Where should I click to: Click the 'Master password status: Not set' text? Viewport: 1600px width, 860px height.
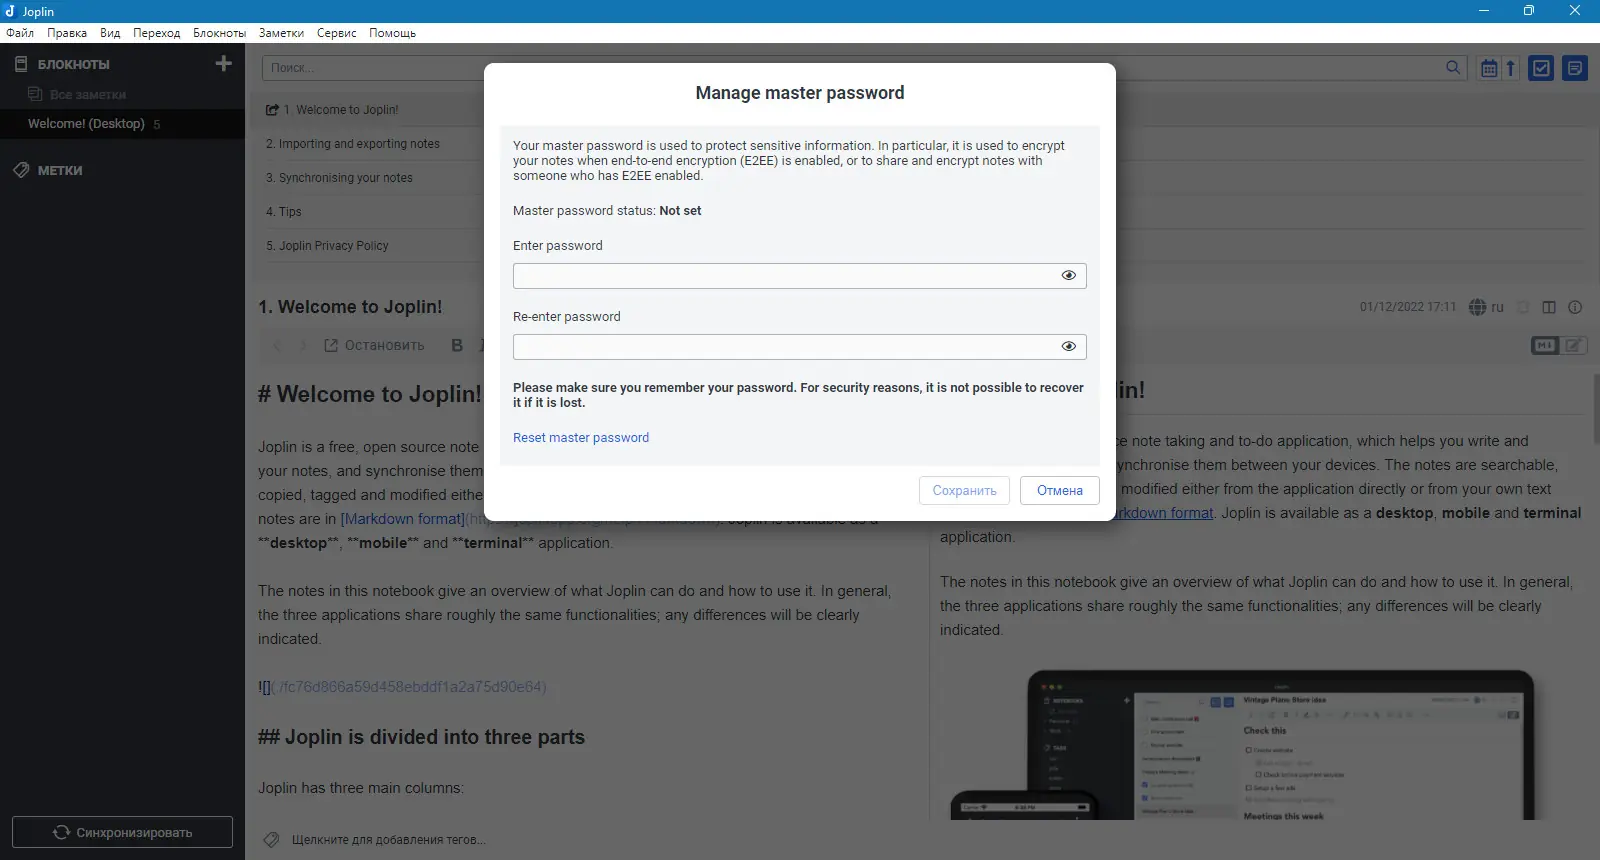[x=607, y=211]
